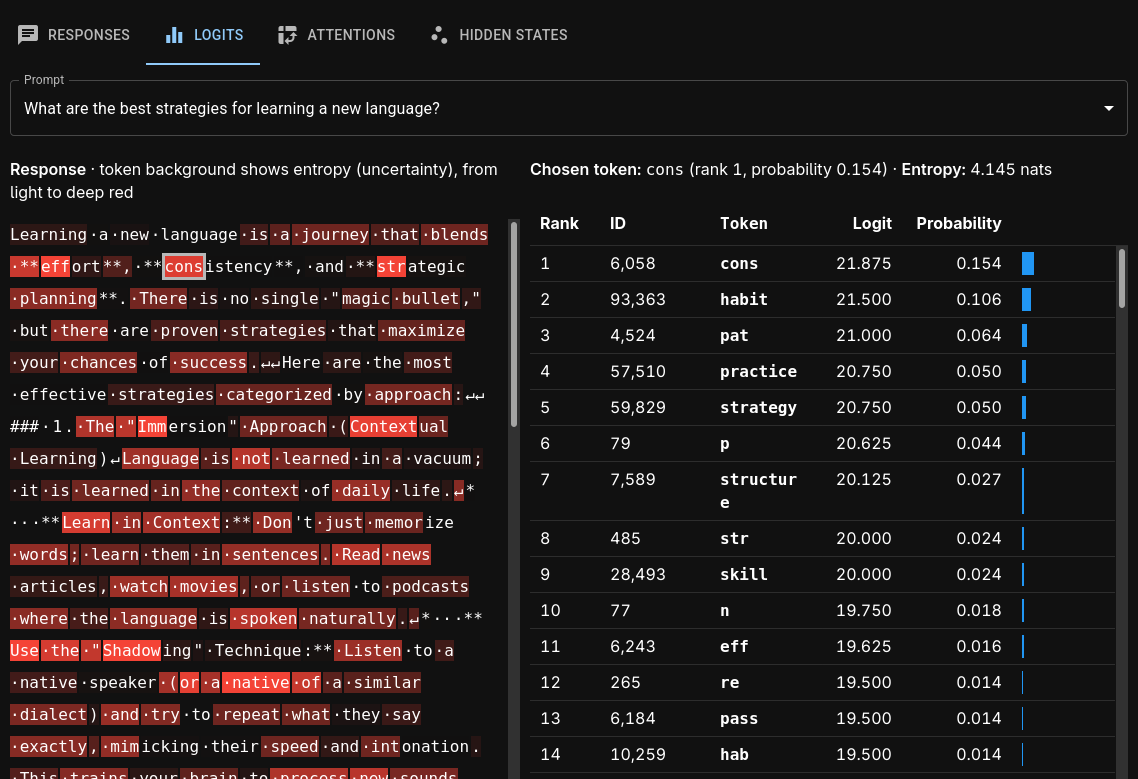Click the 'structure' token cell
Viewport: 1138px width, 779px height.
click(x=758, y=491)
